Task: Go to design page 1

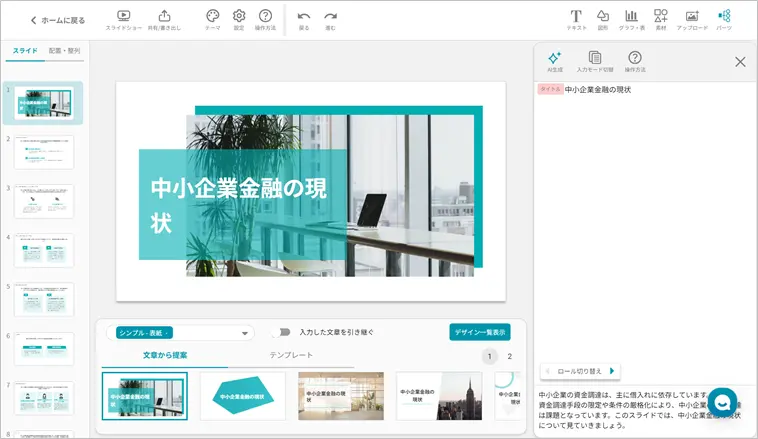Action: pyautogui.click(x=489, y=356)
